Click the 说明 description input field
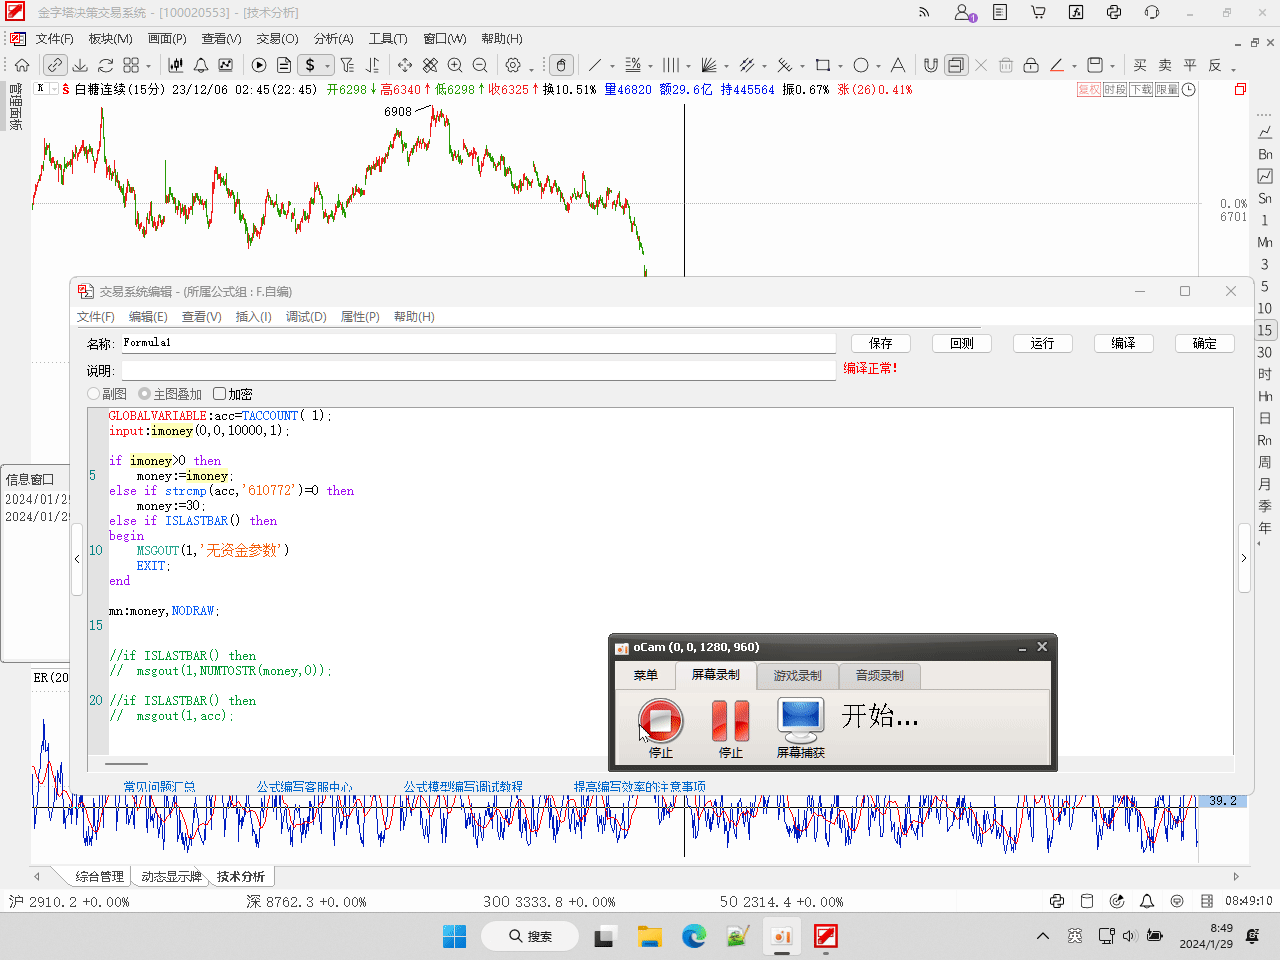 (x=478, y=370)
